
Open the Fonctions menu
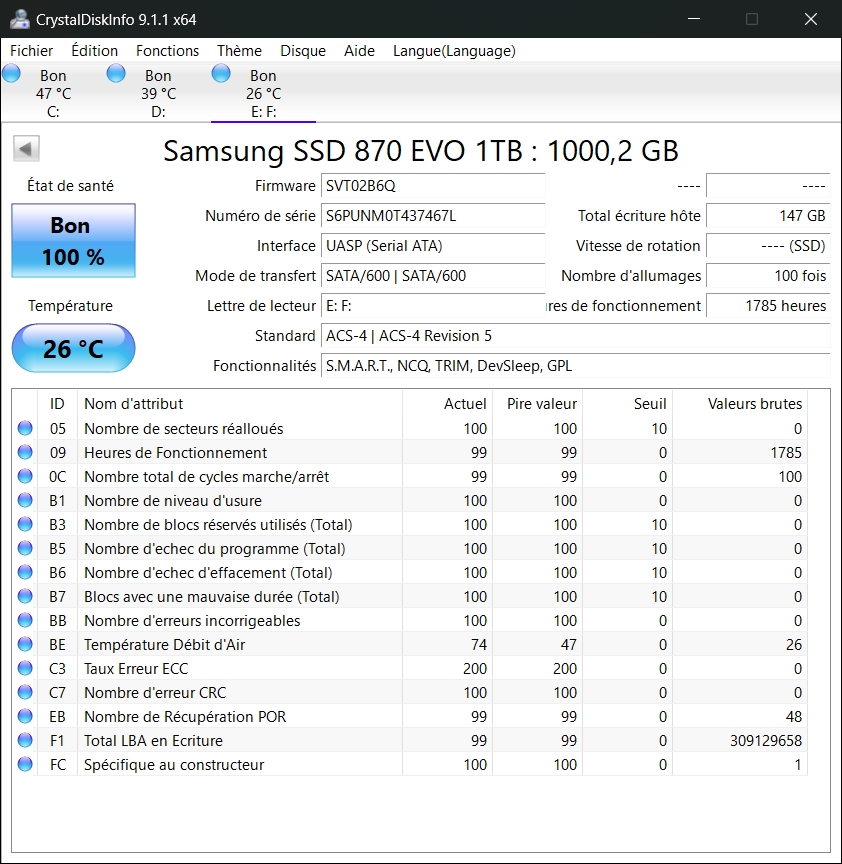167,51
